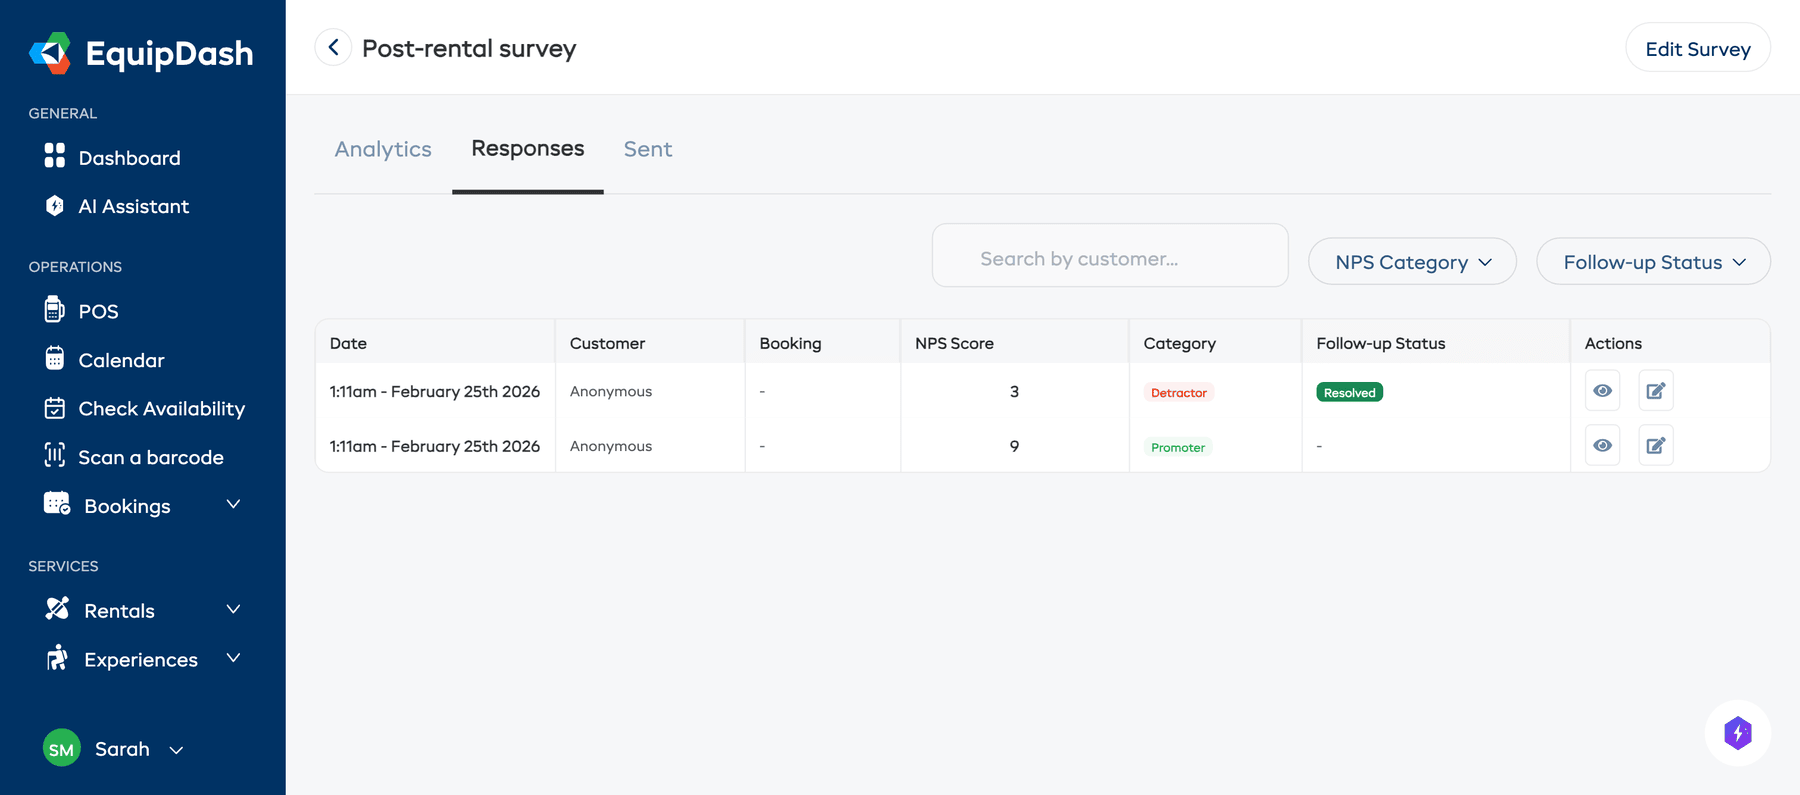Switch to the Sent tab
Image resolution: width=1800 pixels, height=795 pixels.
pyautogui.click(x=648, y=149)
